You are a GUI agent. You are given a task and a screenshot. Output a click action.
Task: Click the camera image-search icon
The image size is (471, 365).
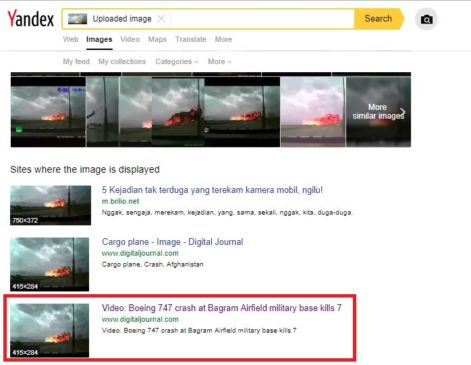(426, 19)
